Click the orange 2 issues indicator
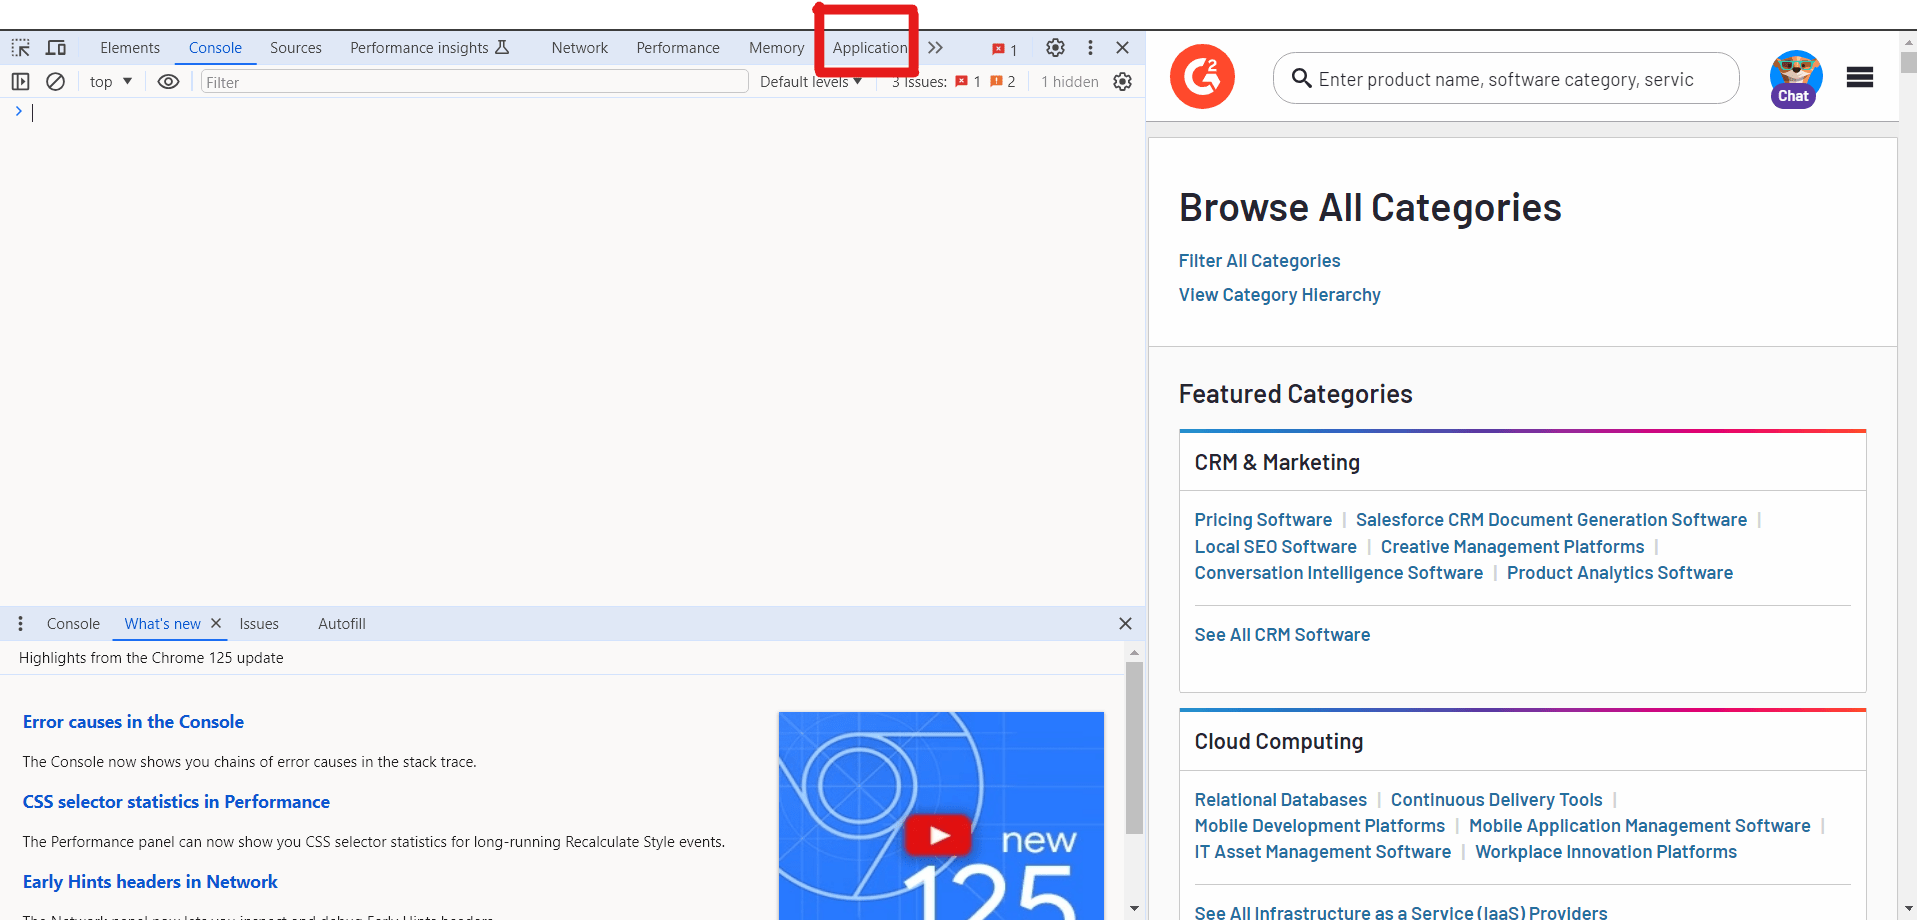 point(1003,82)
